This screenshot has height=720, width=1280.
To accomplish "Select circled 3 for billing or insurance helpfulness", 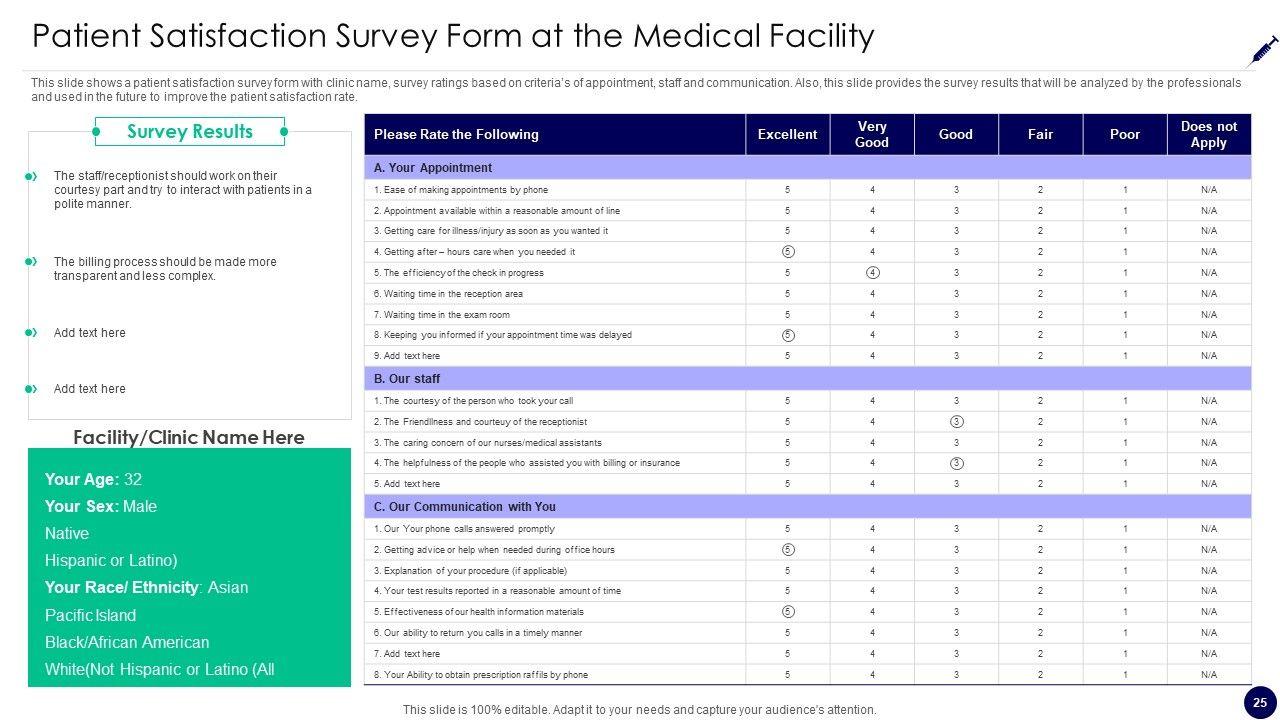I will click(x=956, y=463).
